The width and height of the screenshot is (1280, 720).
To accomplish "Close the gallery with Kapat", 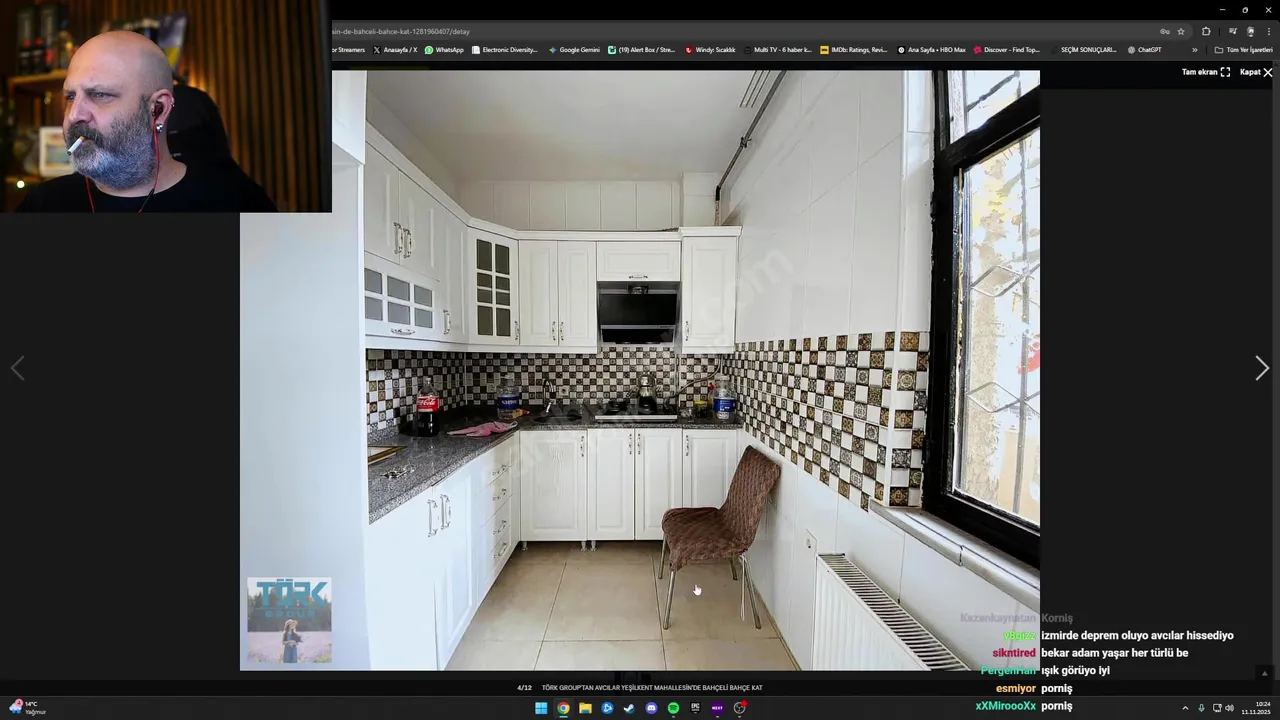I will pyautogui.click(x=1256, y=72).
